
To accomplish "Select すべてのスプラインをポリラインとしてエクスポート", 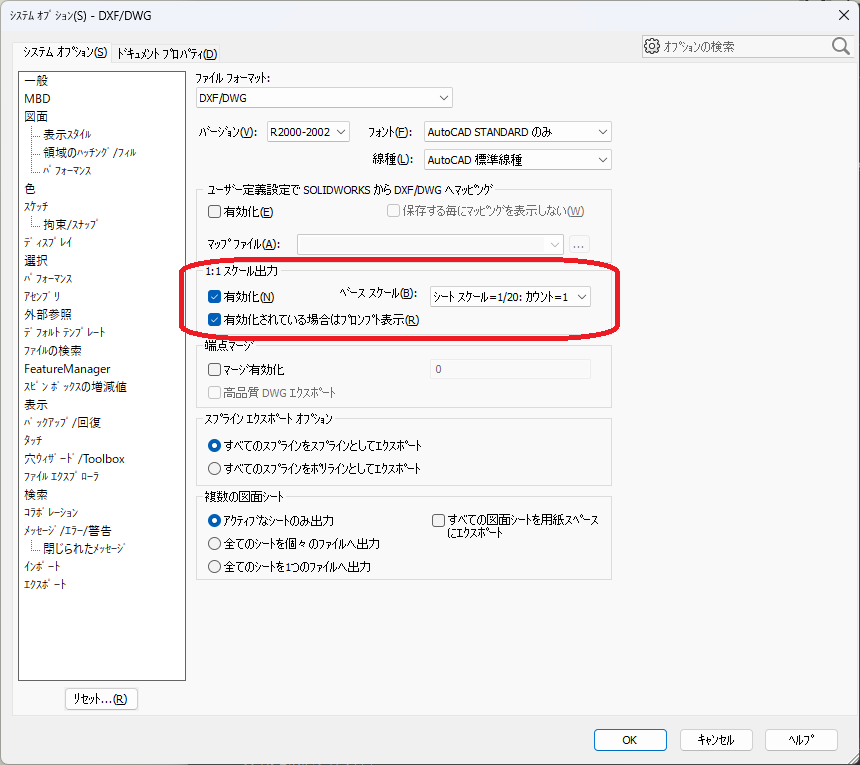I will point(213,468).
